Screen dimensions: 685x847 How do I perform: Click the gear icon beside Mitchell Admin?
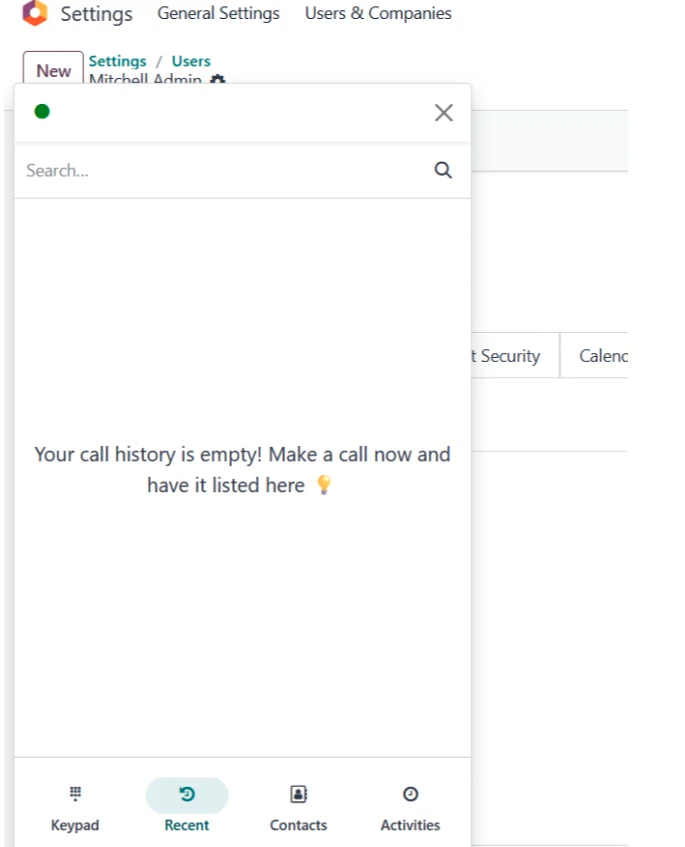(x=217, y=79)
